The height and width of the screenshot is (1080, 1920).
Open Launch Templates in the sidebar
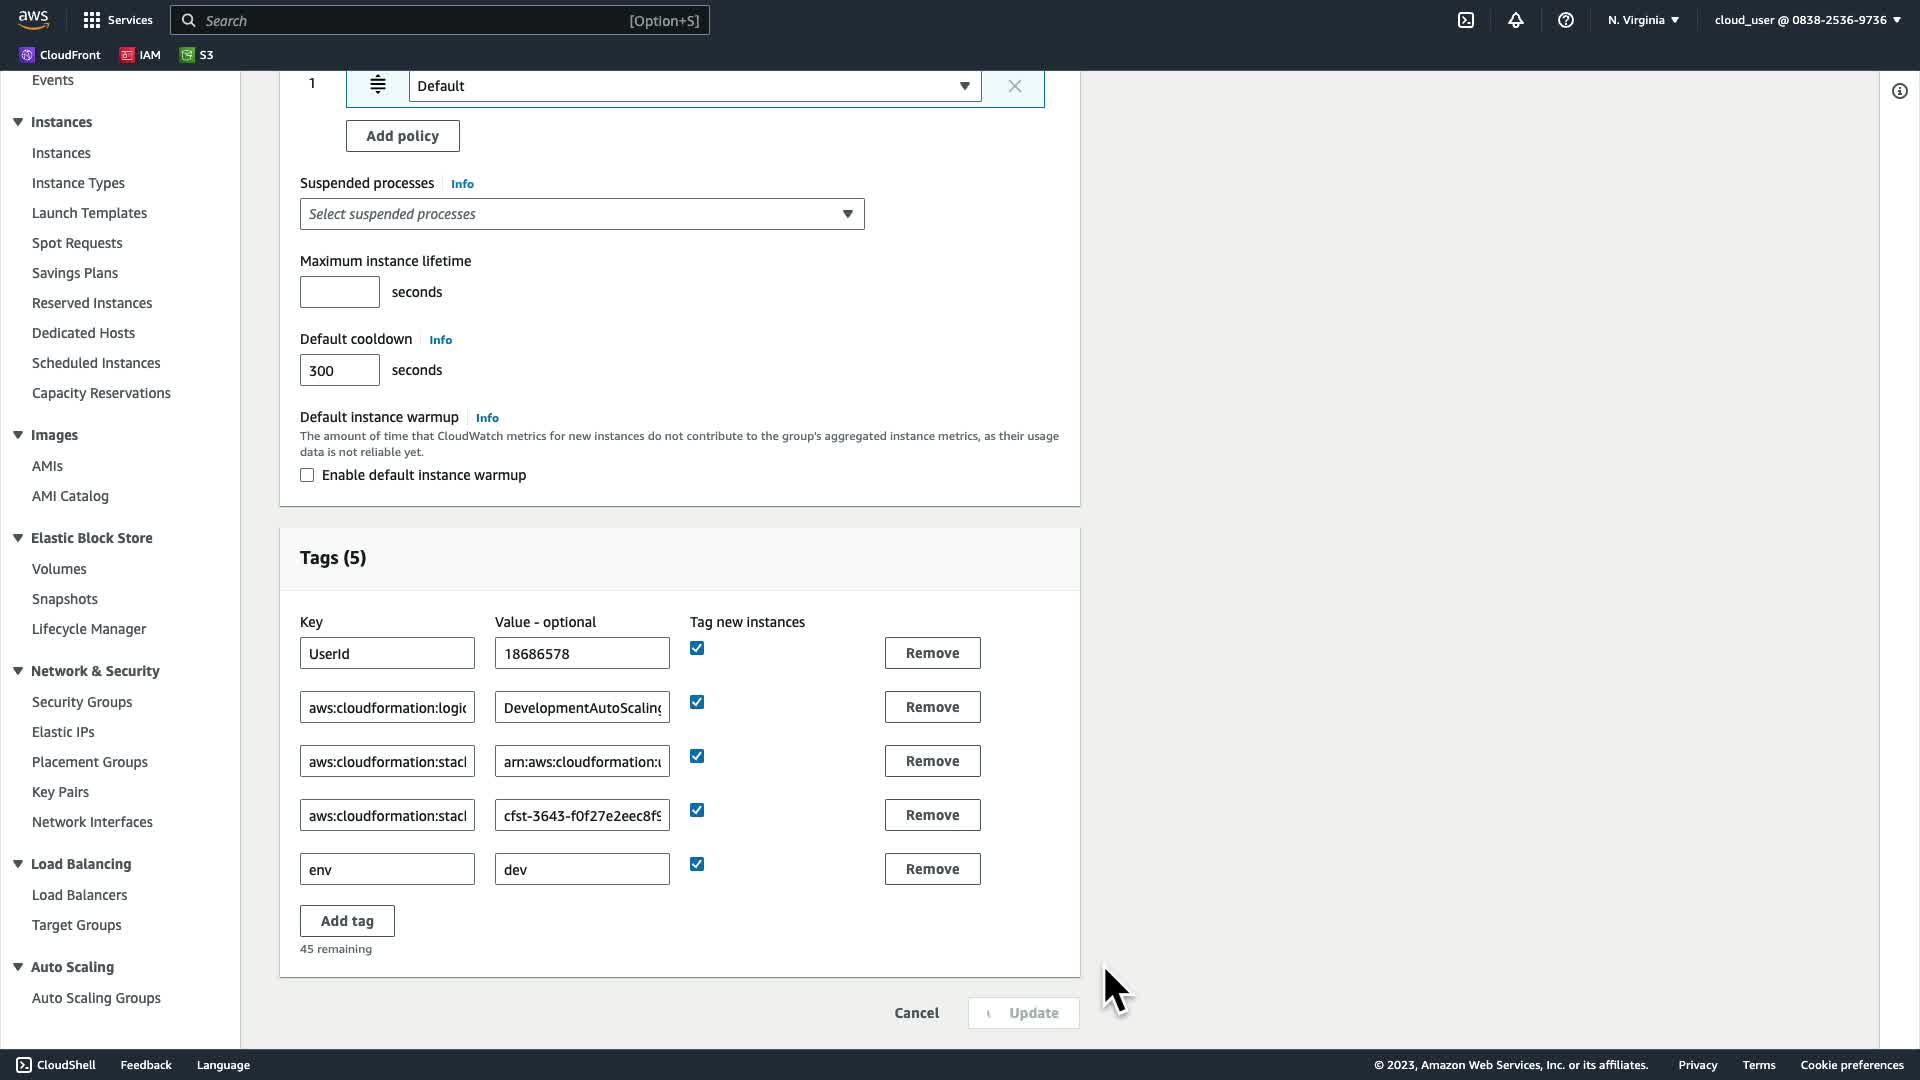point(89,213)
